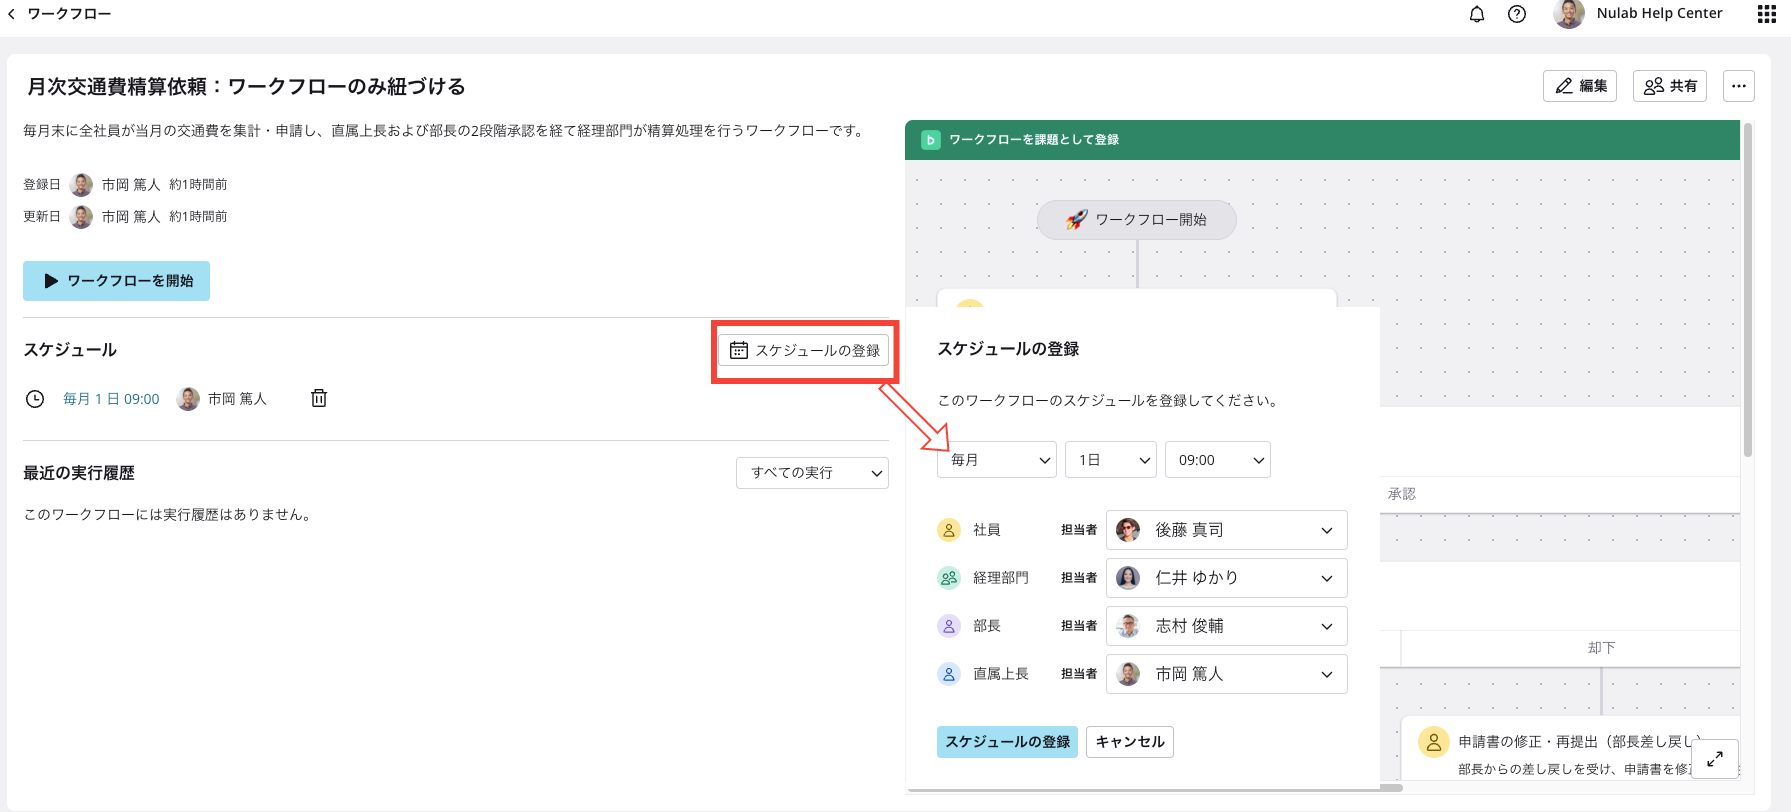
Task: Open the 毎月 frequency dropdown
Action: 997,460
